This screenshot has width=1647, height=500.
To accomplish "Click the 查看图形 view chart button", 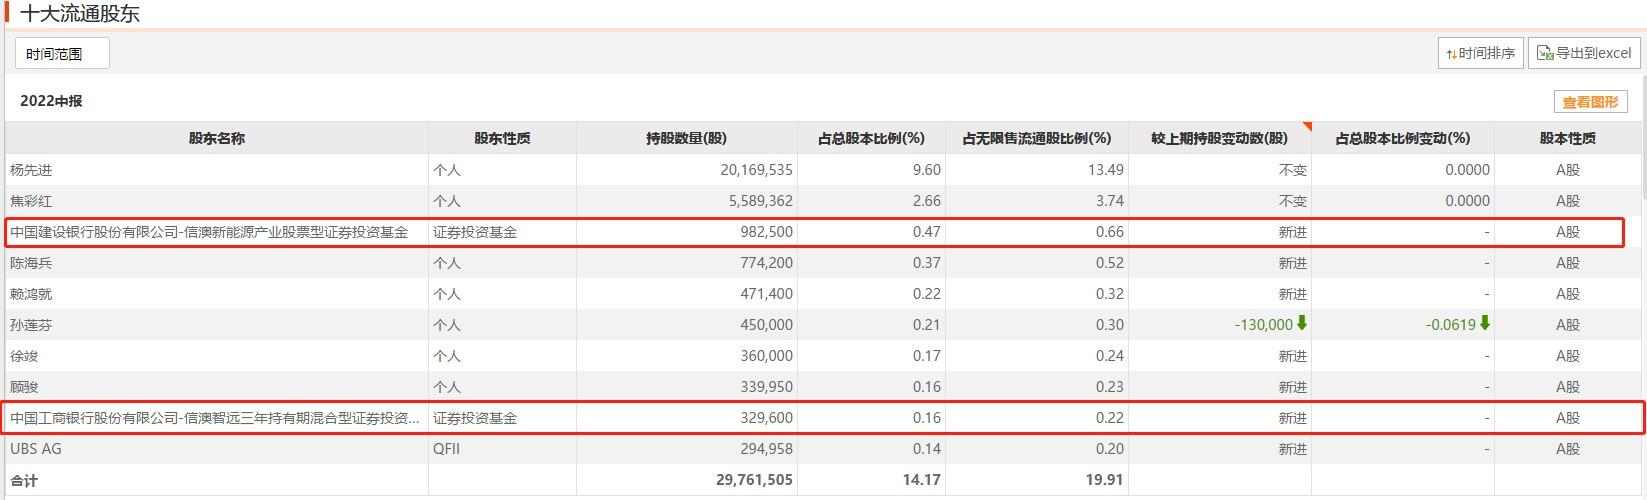I will 1590,102.
